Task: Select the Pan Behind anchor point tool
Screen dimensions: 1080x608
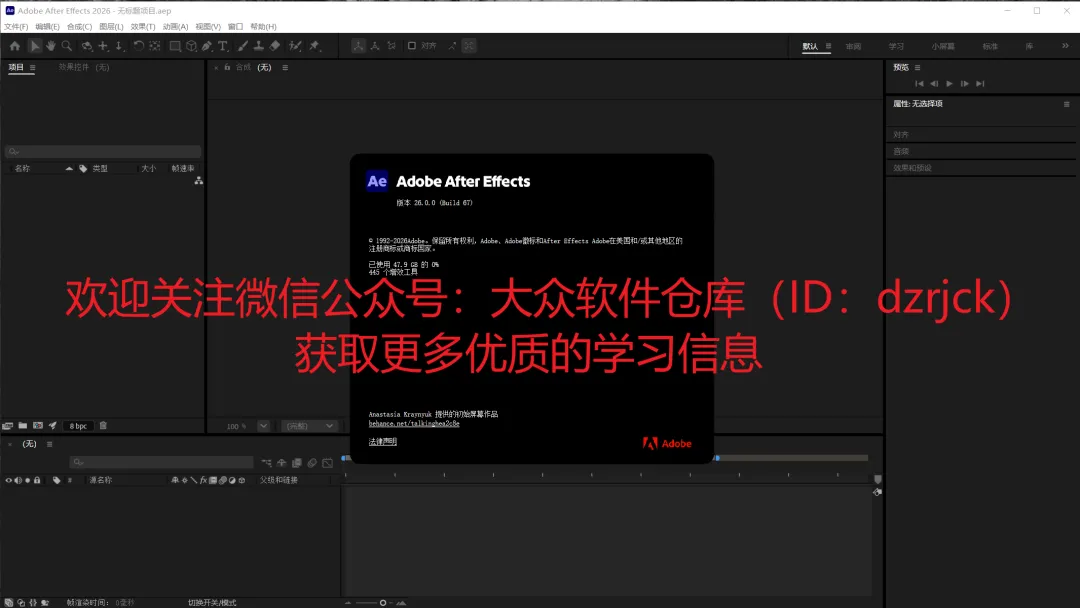Action: (155, 46)
